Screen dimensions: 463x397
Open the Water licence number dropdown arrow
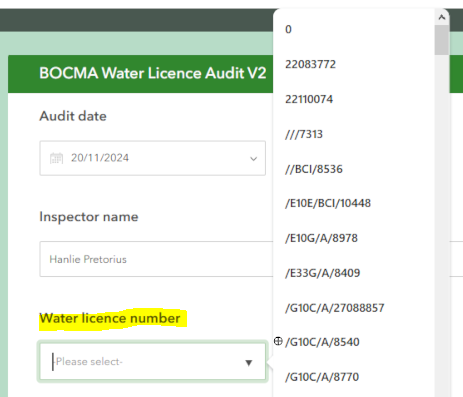click(249, 363)
